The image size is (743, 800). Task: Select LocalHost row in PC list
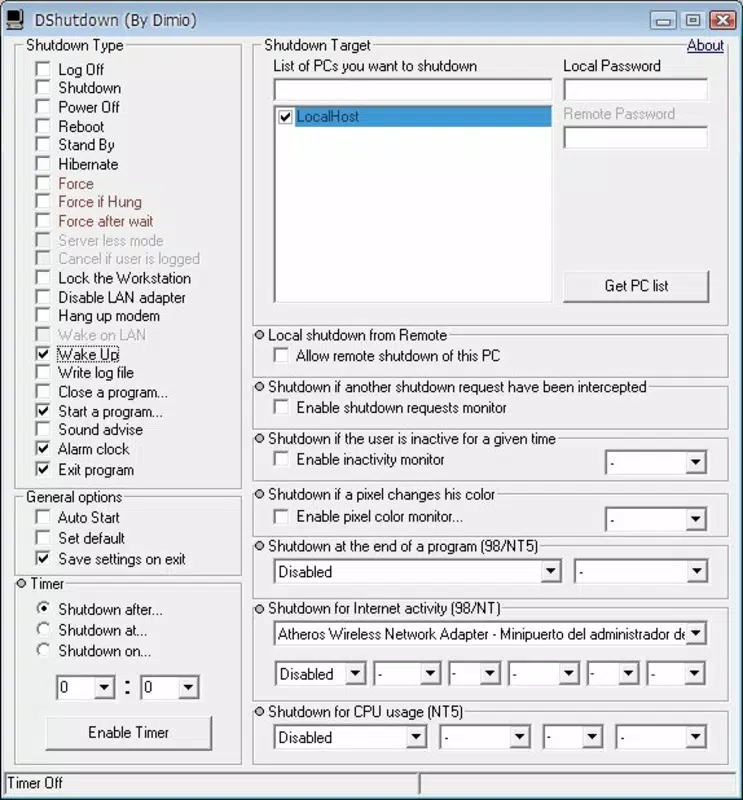pos(423,116)
